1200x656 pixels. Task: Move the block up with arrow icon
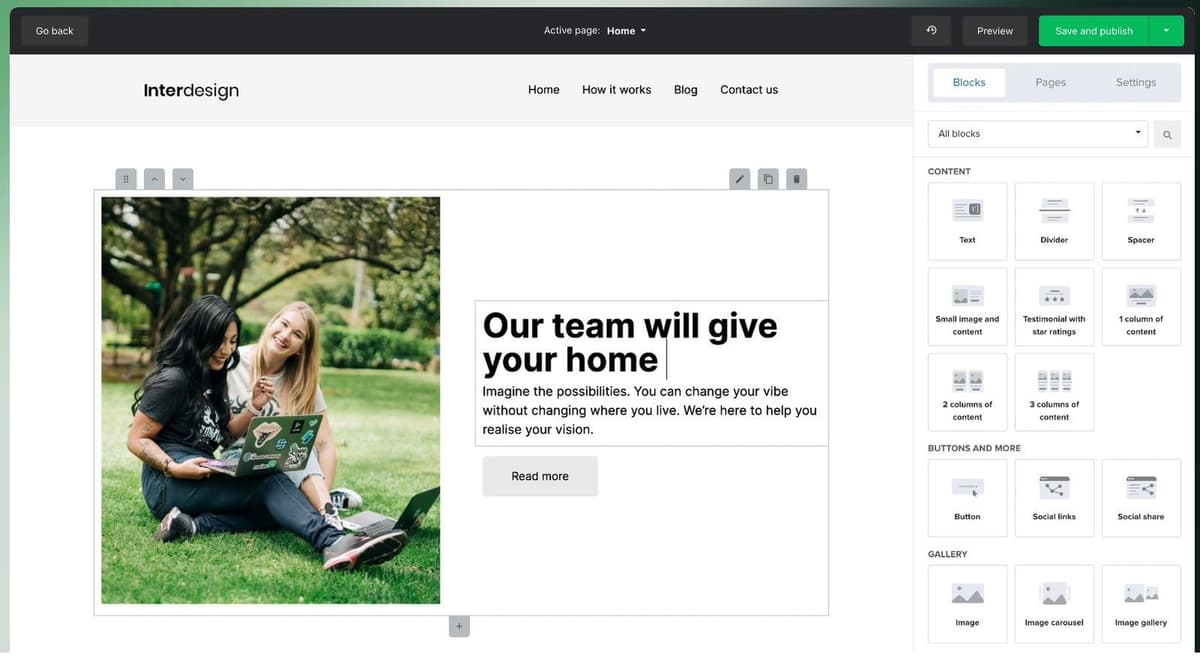pyautogui.click(x=154, y=179)
